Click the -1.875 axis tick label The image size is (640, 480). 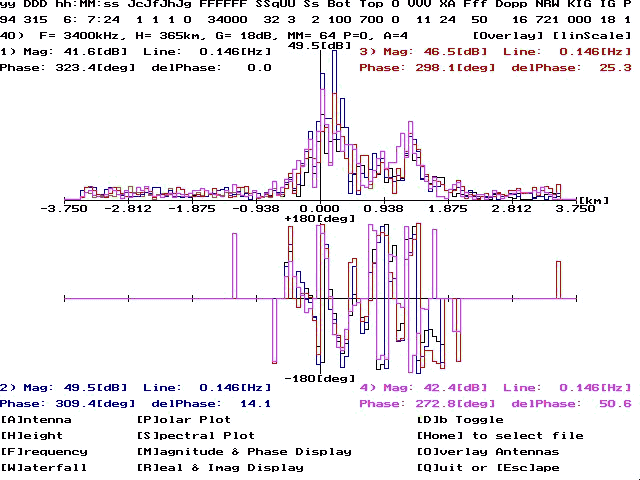point(192,209)
